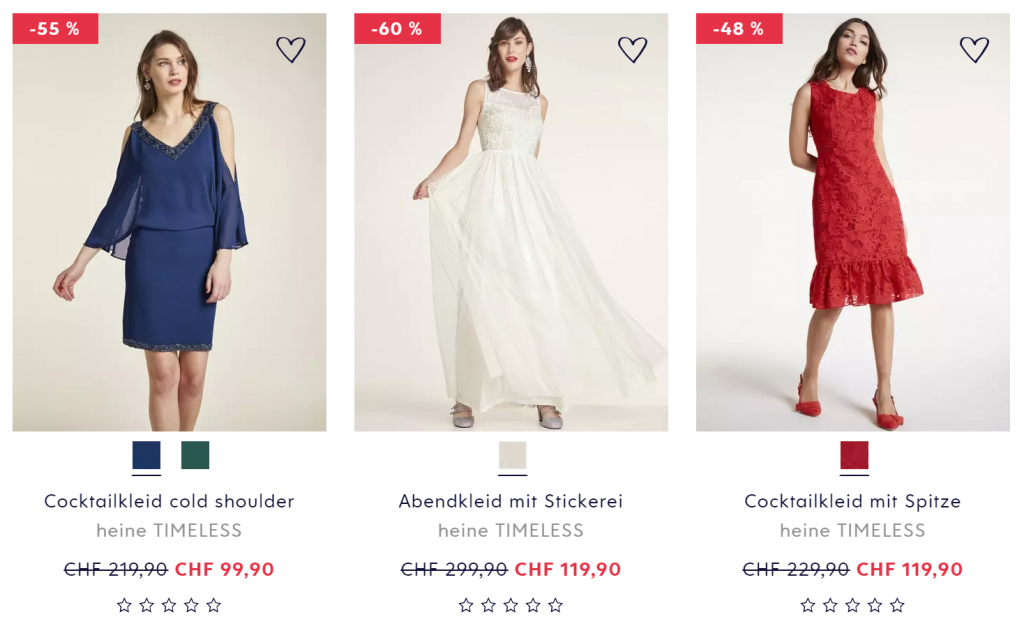1024x642 pixels.
Task: Click the star rating under Cocktailkleid mit Spitze
Action: click(x=853, y=605)
